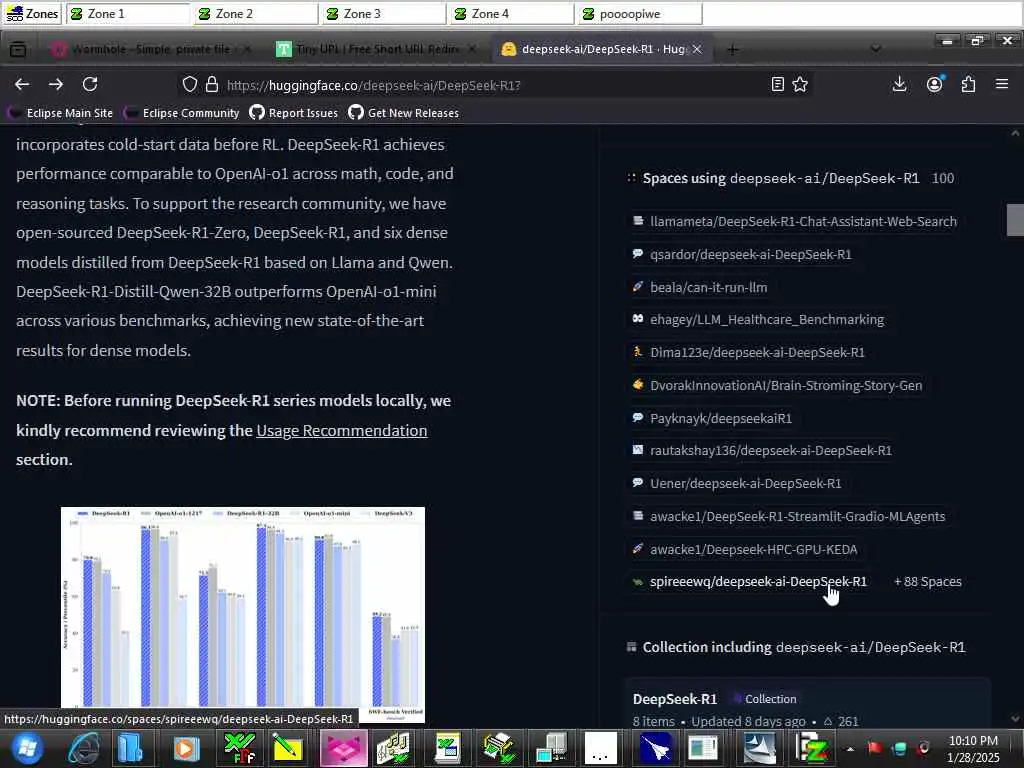This screenshot has width=1024, height=768.
Task: Switch to Wormhole file sharing tab
Action: click(x=152, y=49)
